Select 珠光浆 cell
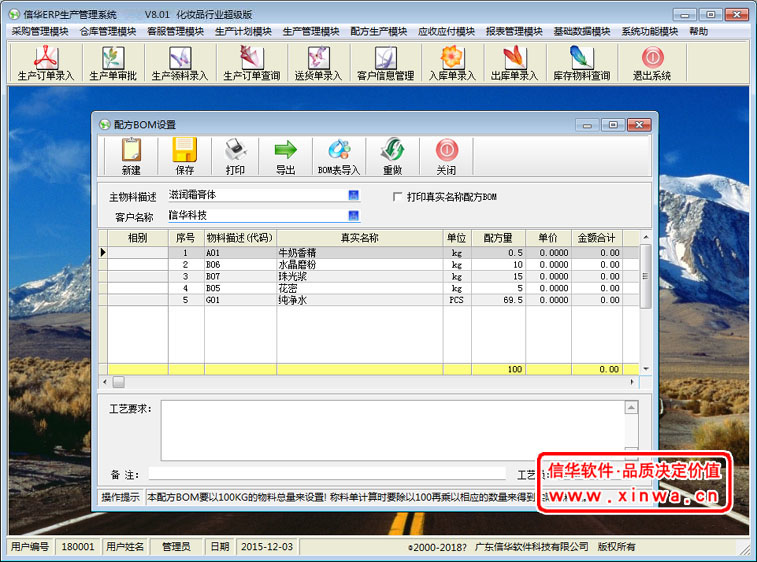757x562 pixels. (359, 276)
